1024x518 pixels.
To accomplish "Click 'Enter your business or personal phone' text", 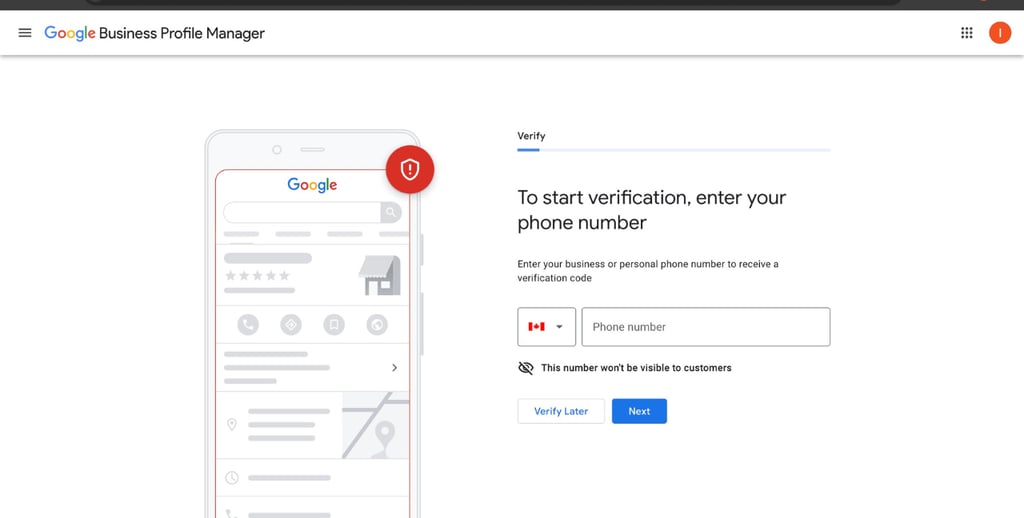I will [648, 271].
